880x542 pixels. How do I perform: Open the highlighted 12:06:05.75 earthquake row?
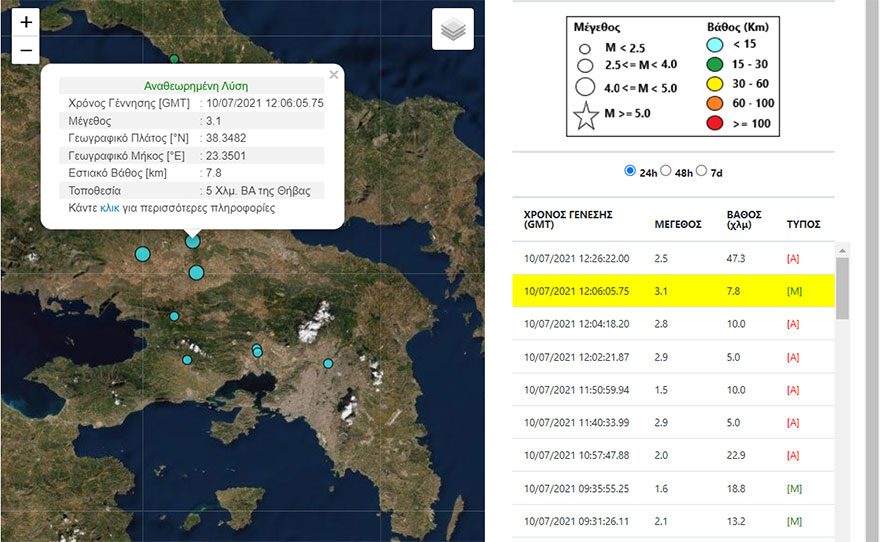(x=673, y=291)
